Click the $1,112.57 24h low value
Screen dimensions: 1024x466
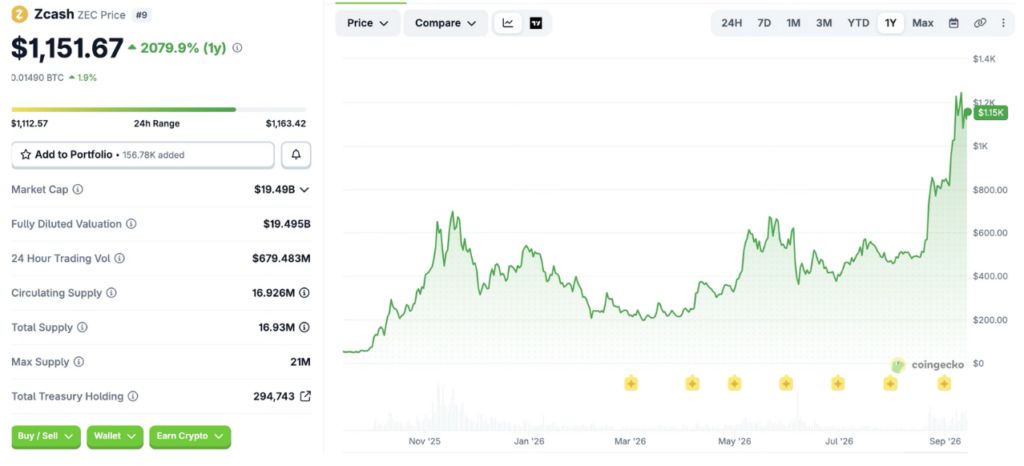(29, 123)
